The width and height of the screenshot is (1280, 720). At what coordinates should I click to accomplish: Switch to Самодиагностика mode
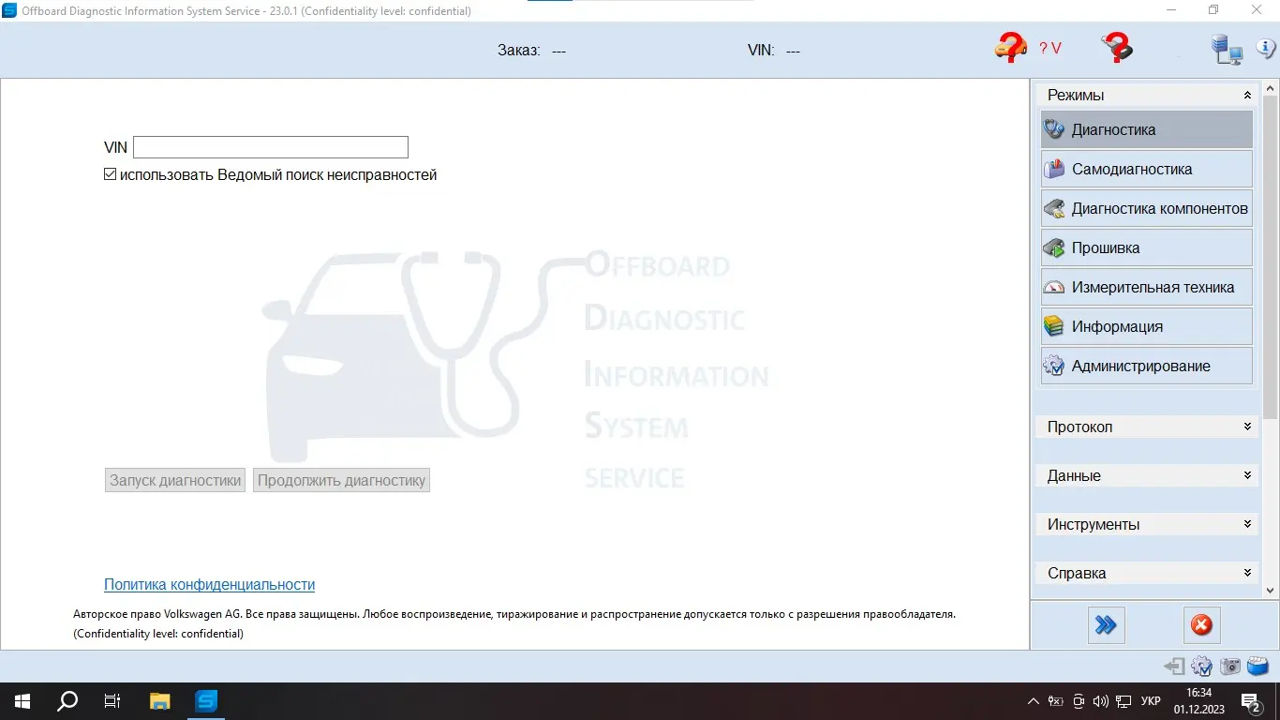[1146, 169]
